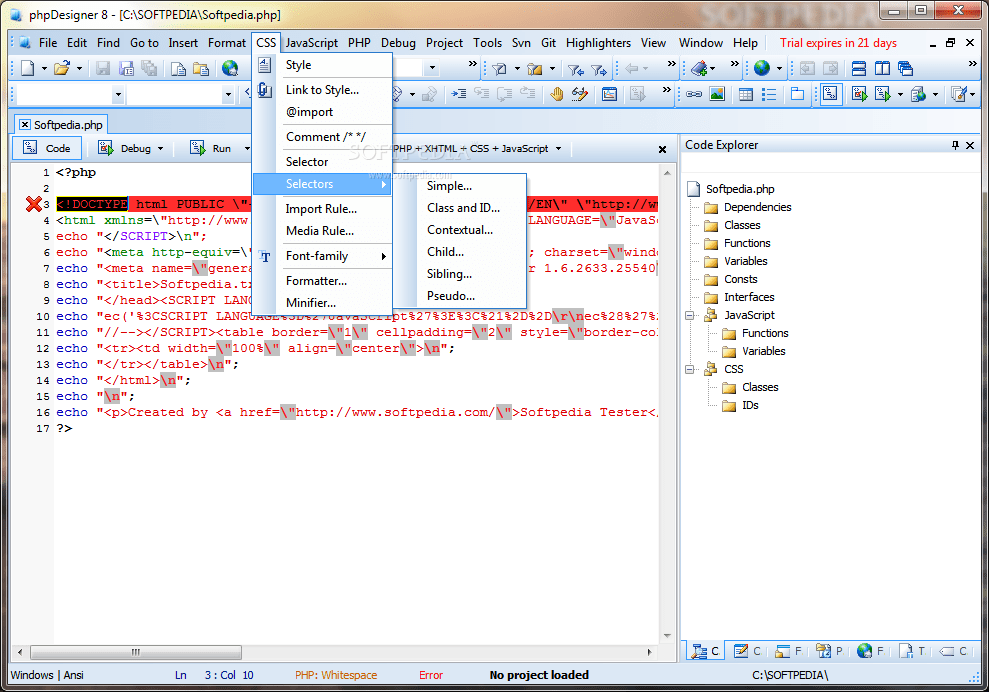Open the pencil editor bottom tab

[747, 651]
